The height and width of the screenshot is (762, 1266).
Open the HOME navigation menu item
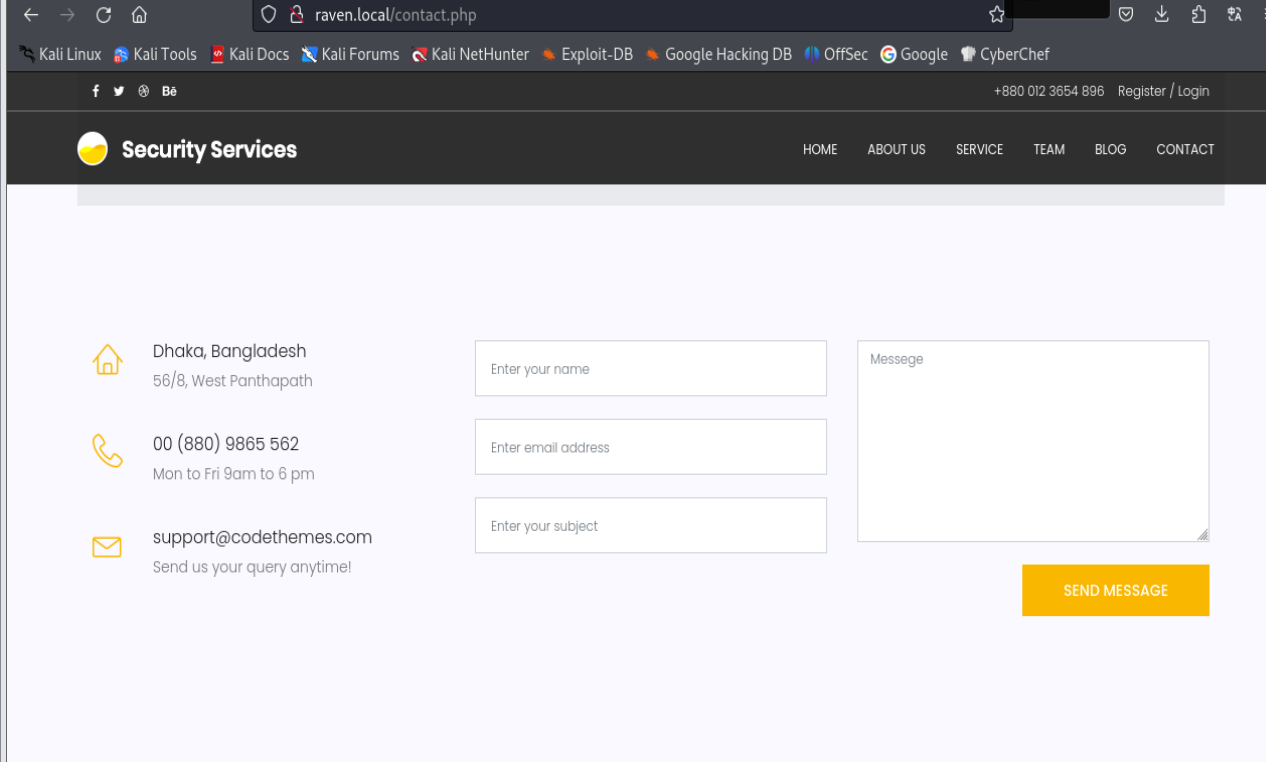pyautogui.click(x=819, y=149)
